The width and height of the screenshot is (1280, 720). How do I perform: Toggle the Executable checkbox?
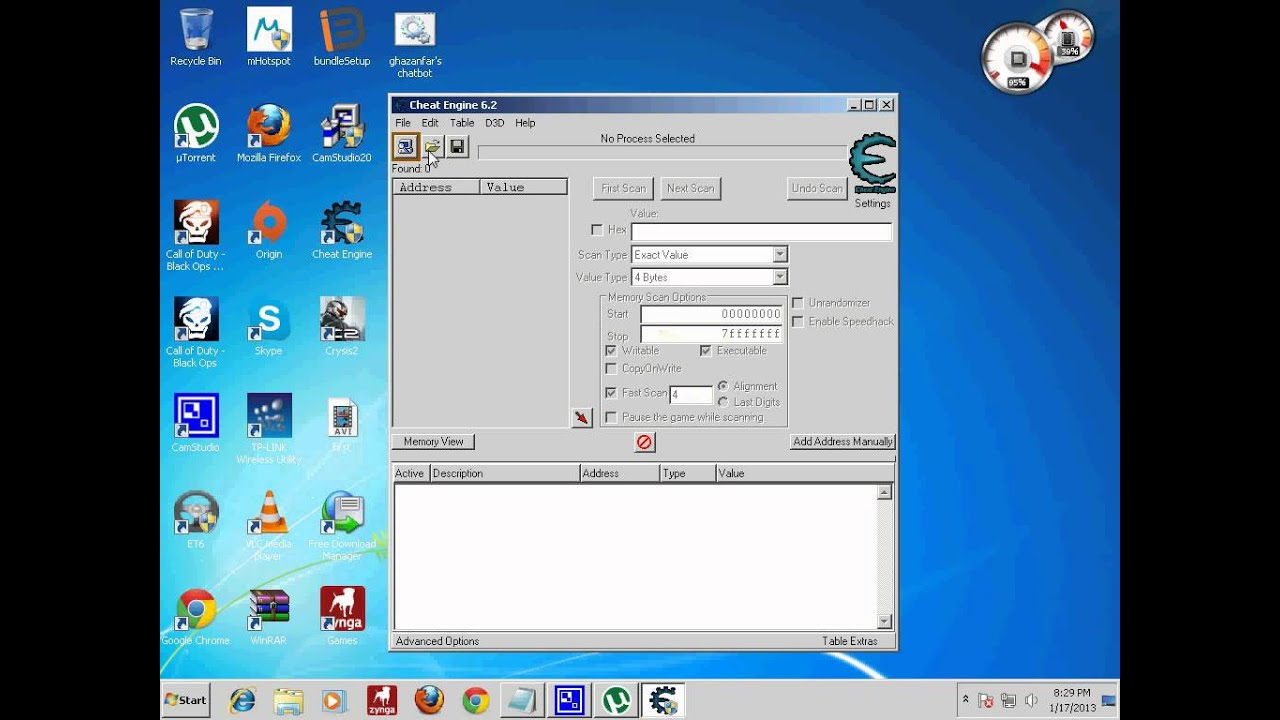(705, 351)
